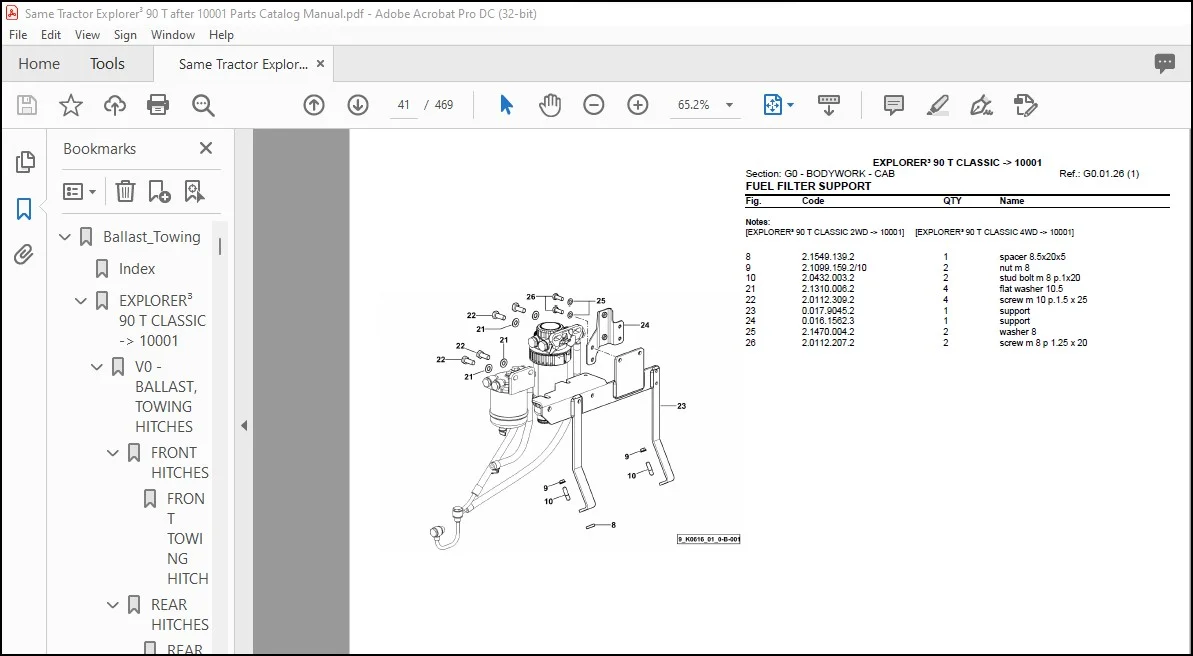
Task: Click part code 0.017.9045.2
Action: point(828,310)
